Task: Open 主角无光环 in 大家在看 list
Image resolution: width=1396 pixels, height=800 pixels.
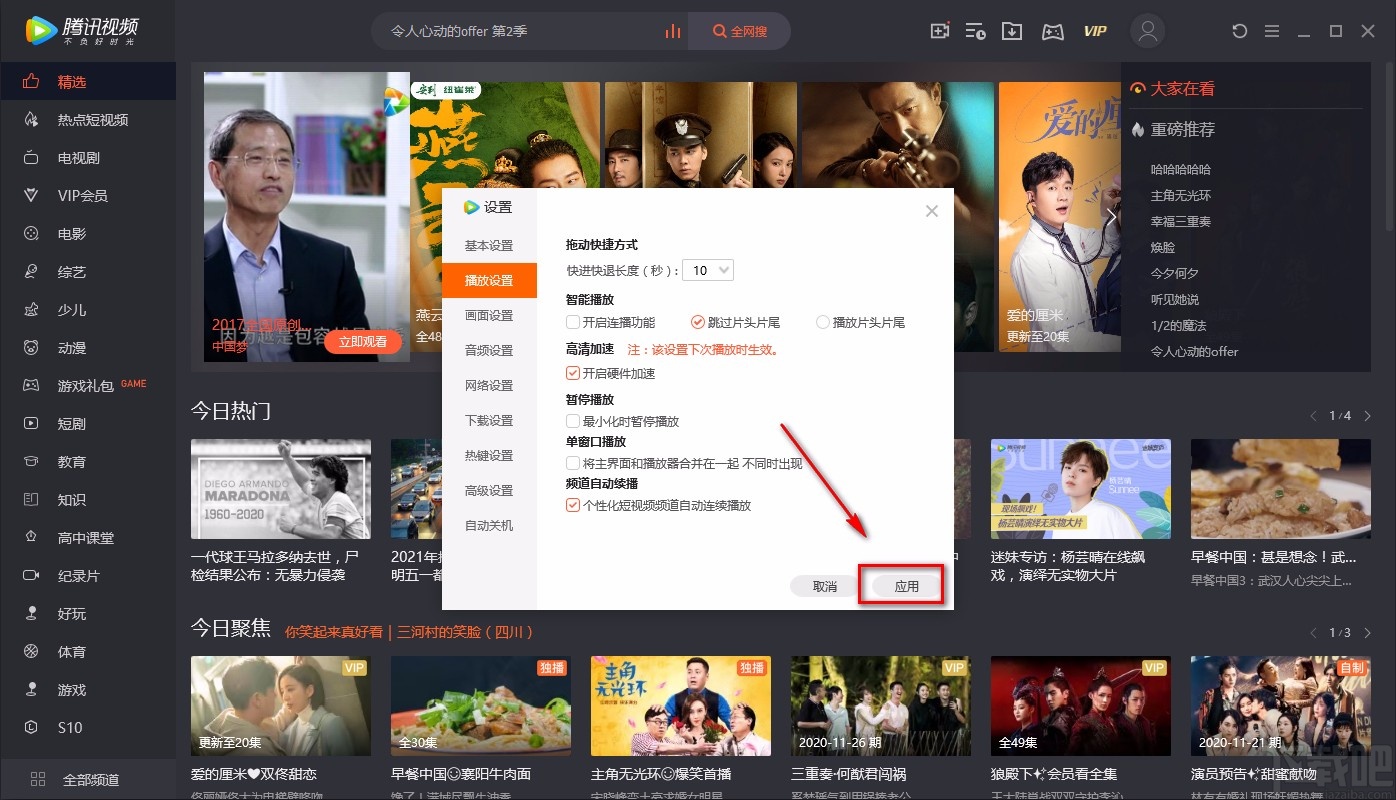Action: [1181, 195]
